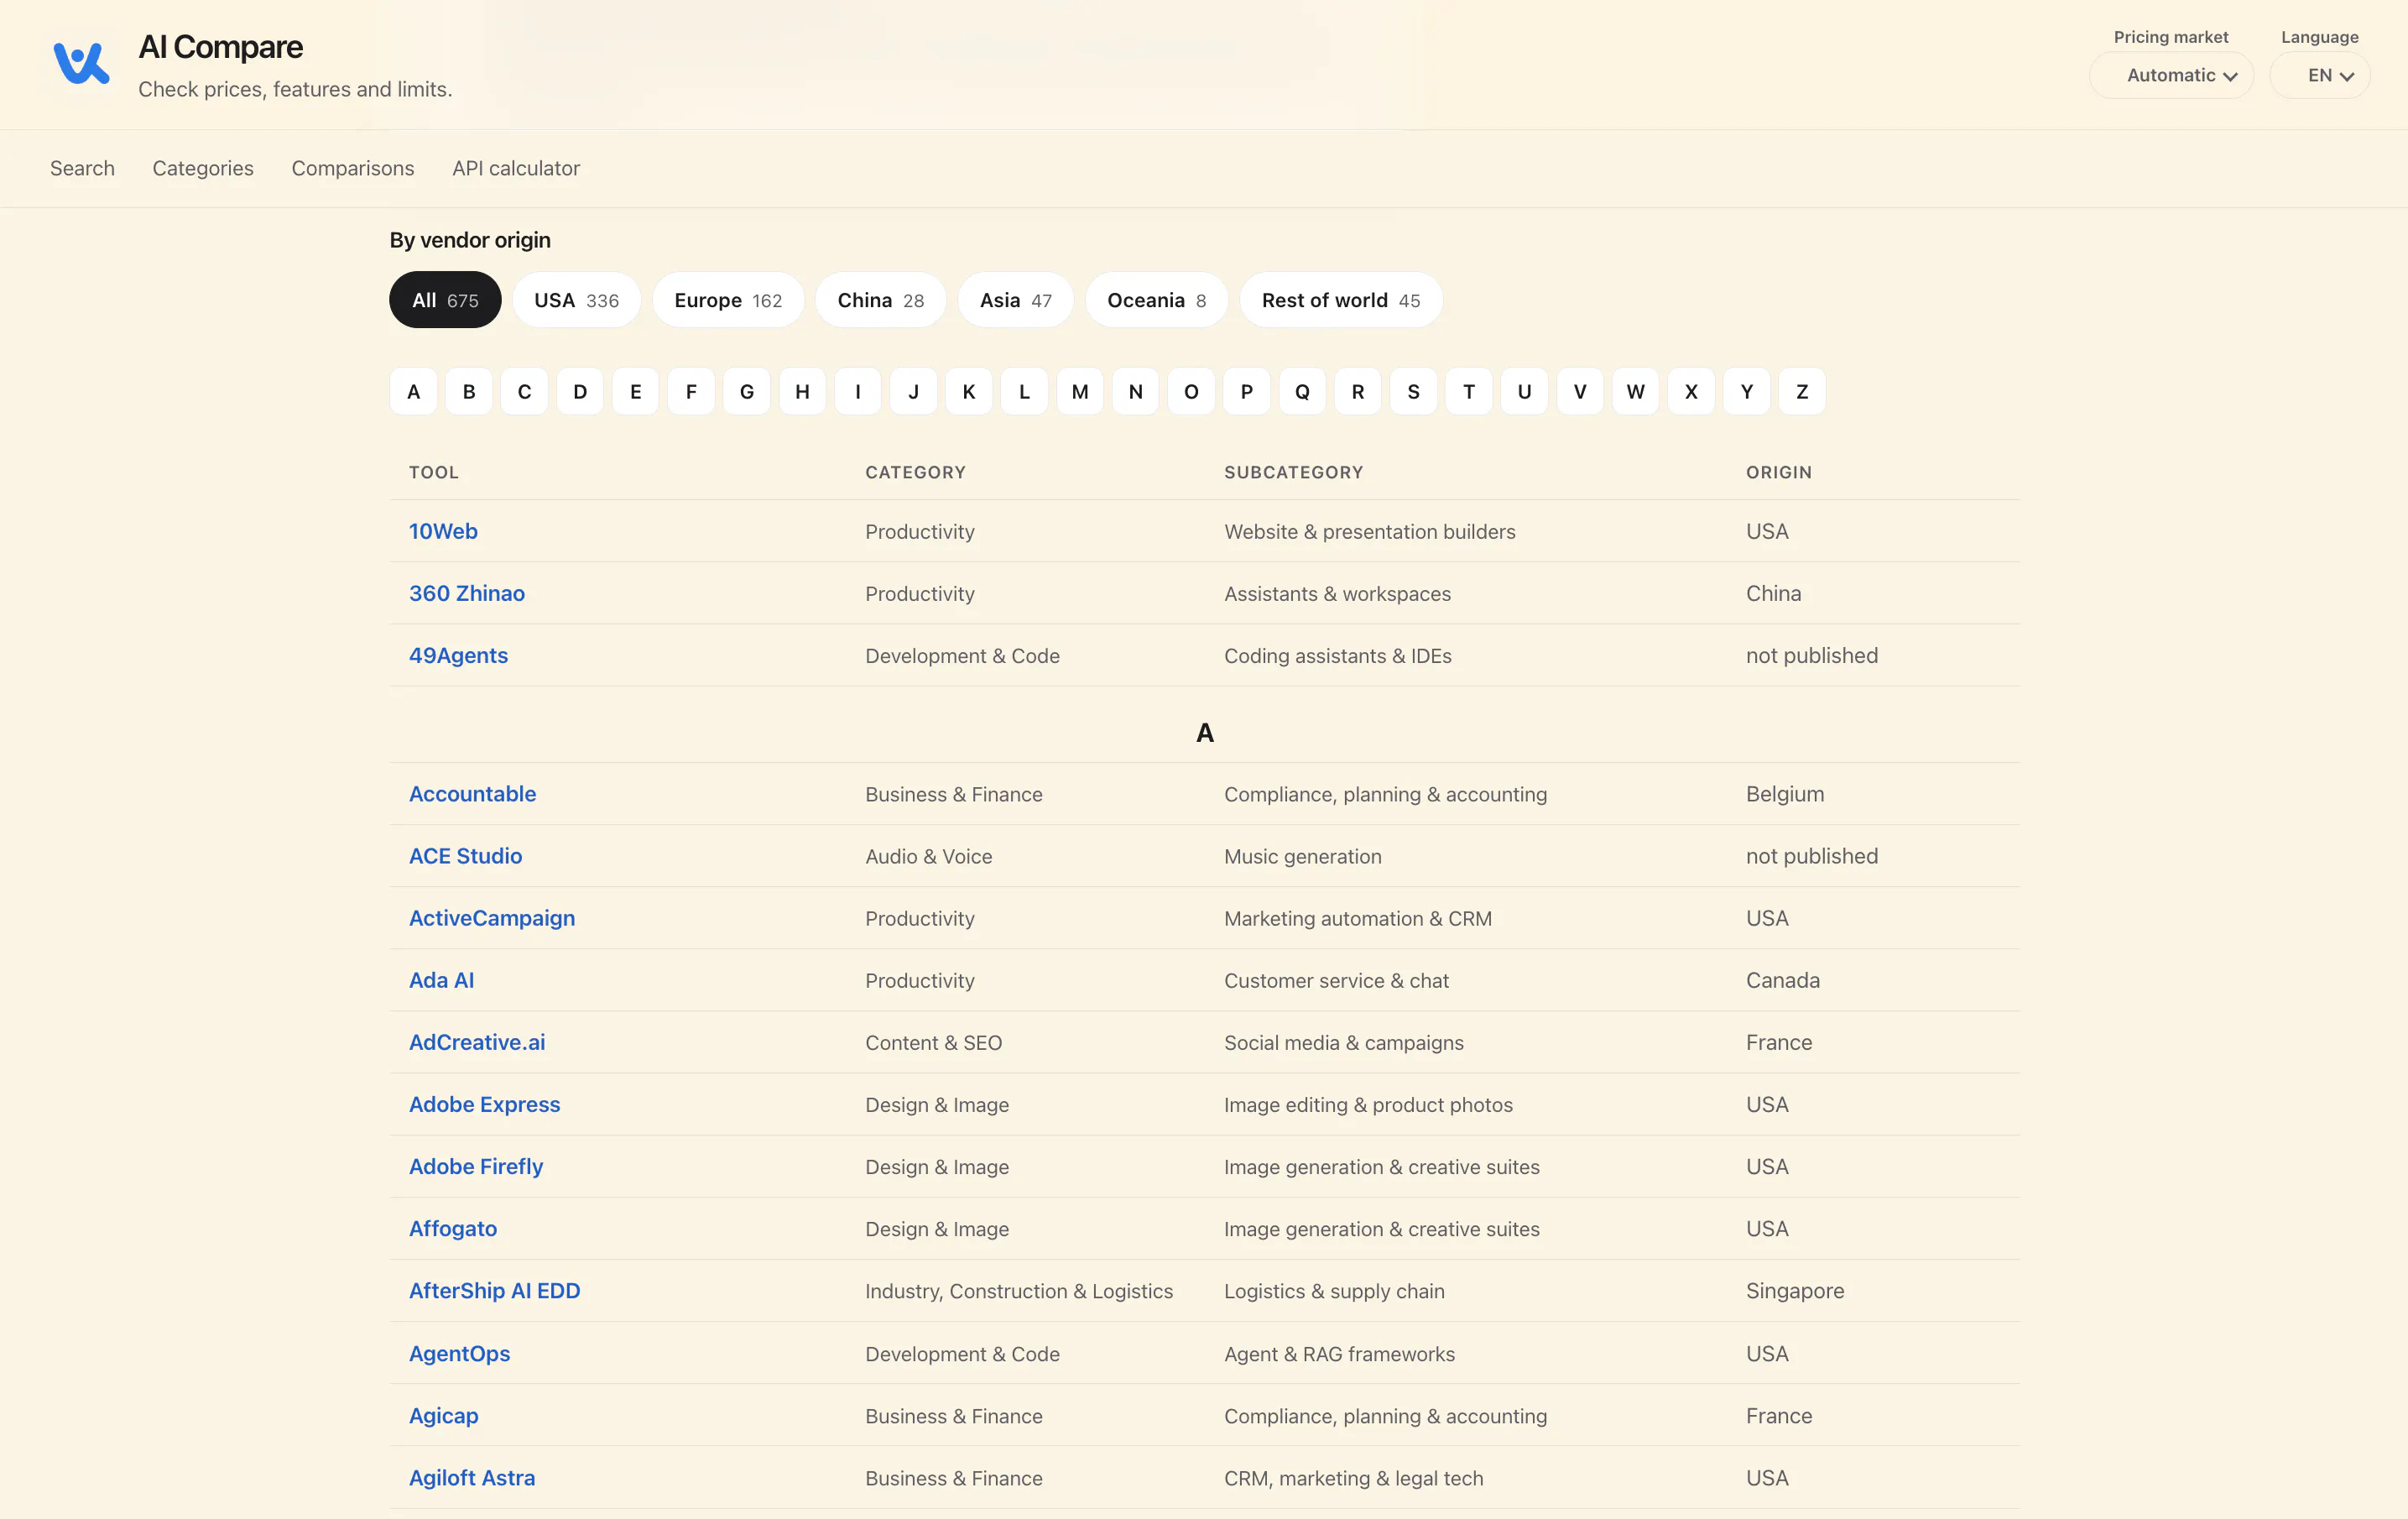Viewport: 2408px width, 1519px height.
Task: Jump to letter W in the index
Action: (1635, 391)
